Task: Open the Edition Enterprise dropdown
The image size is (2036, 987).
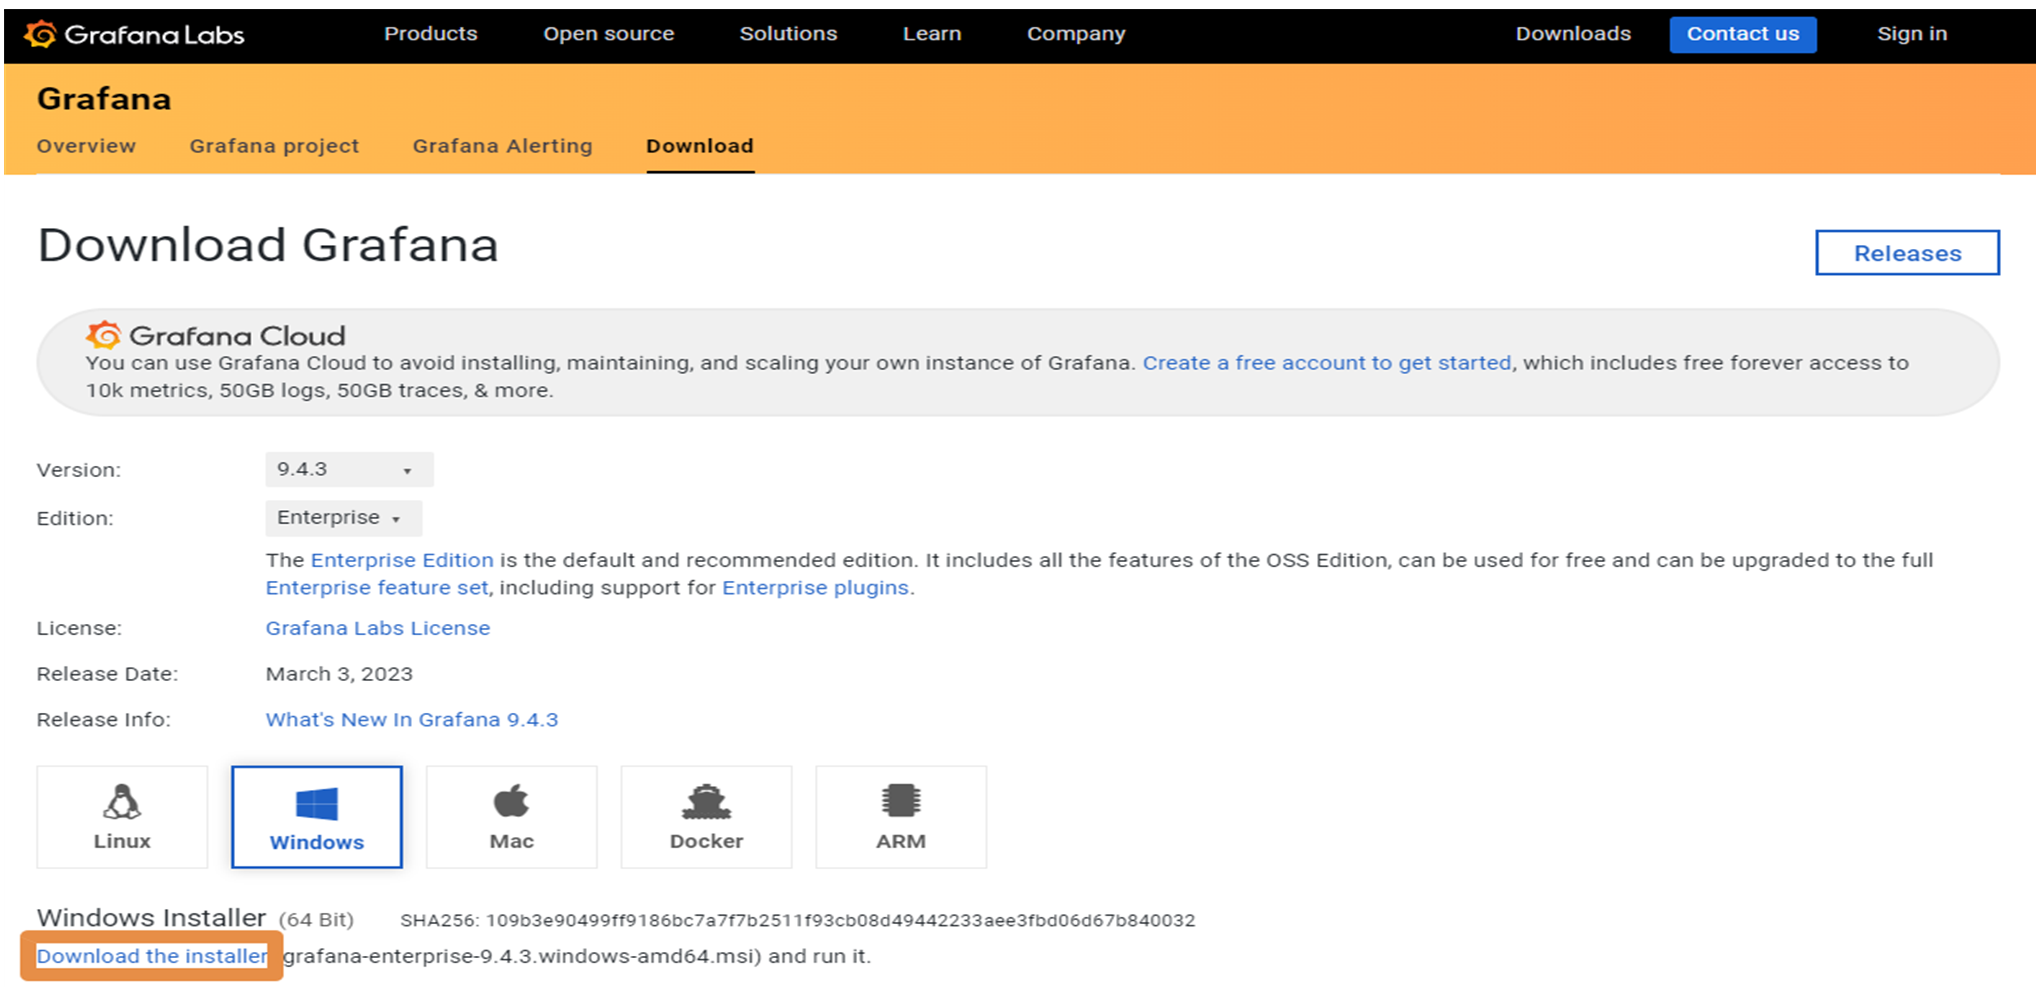Action: (x=343, y=518)
